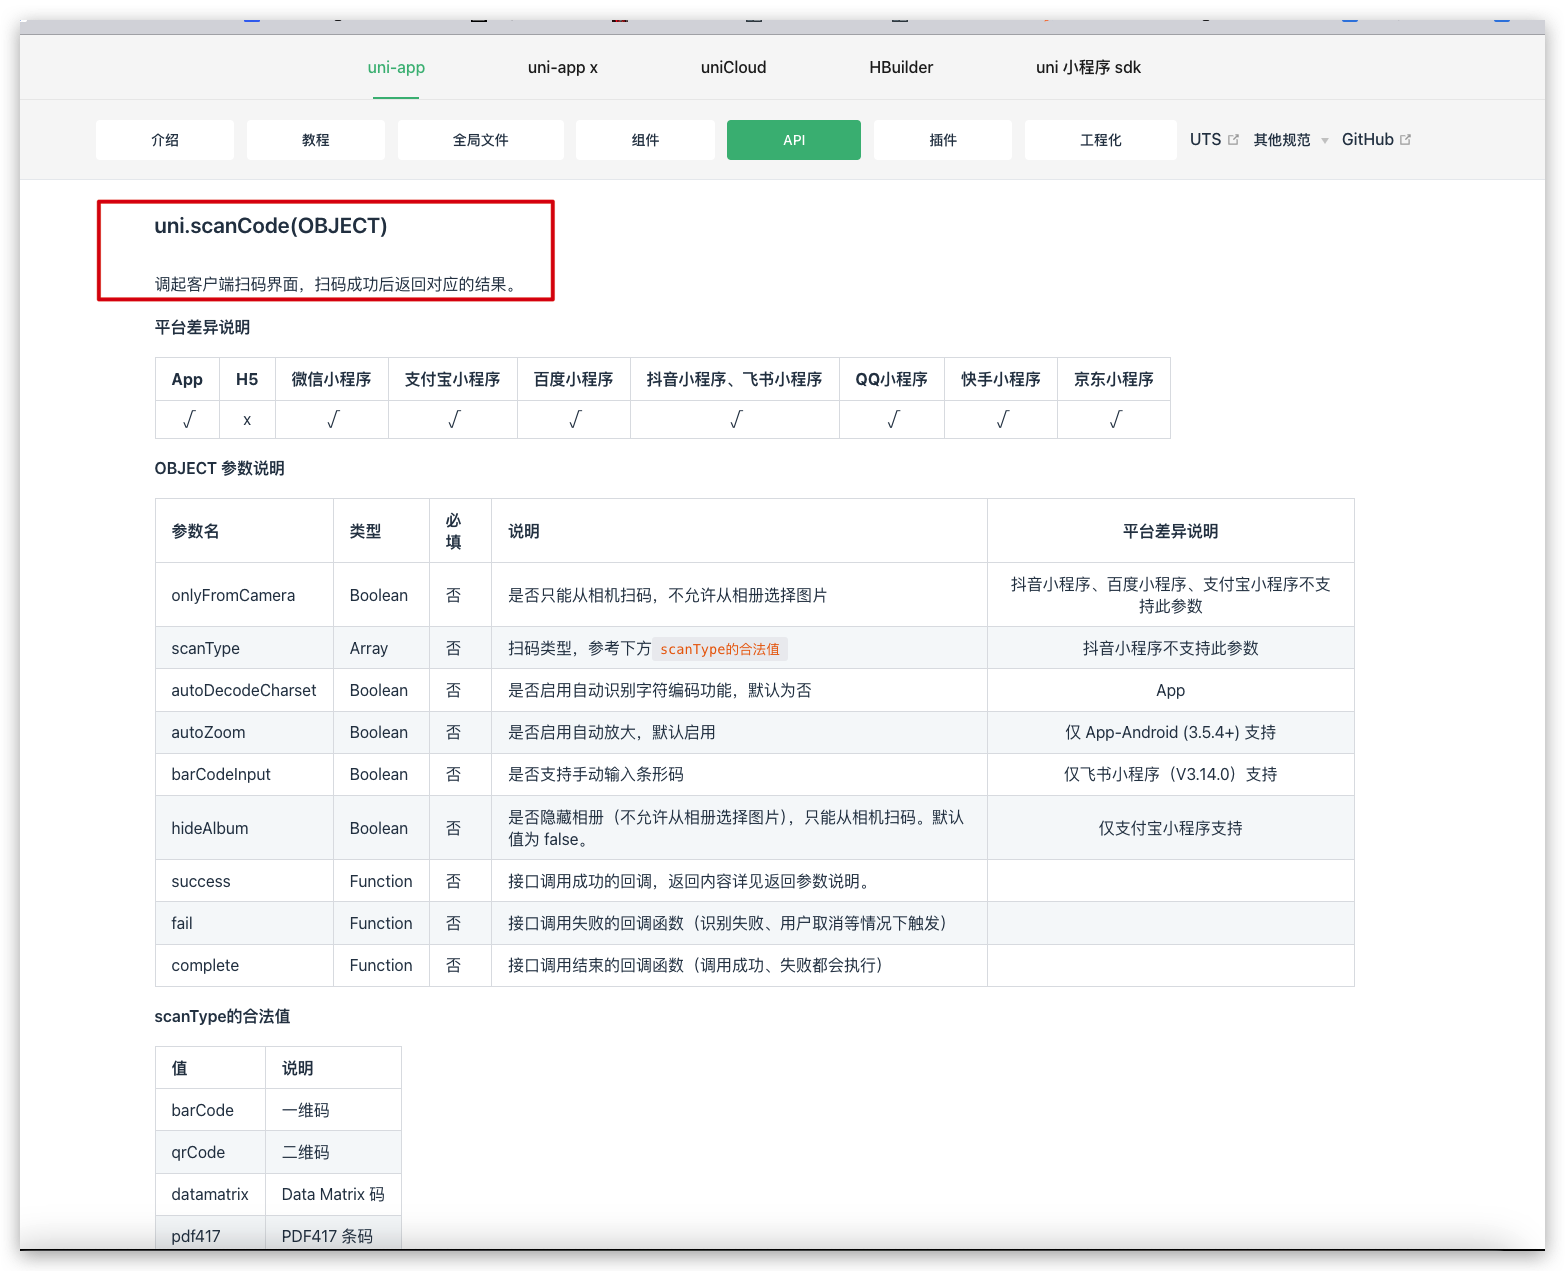Click the external-link icon next to UTS

pos(1233,140)
